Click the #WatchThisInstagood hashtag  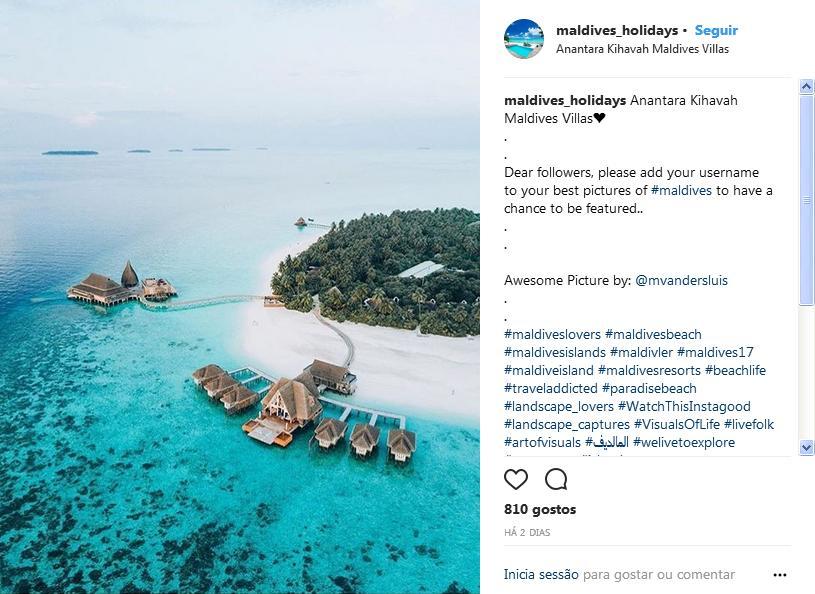pos(684,407)
